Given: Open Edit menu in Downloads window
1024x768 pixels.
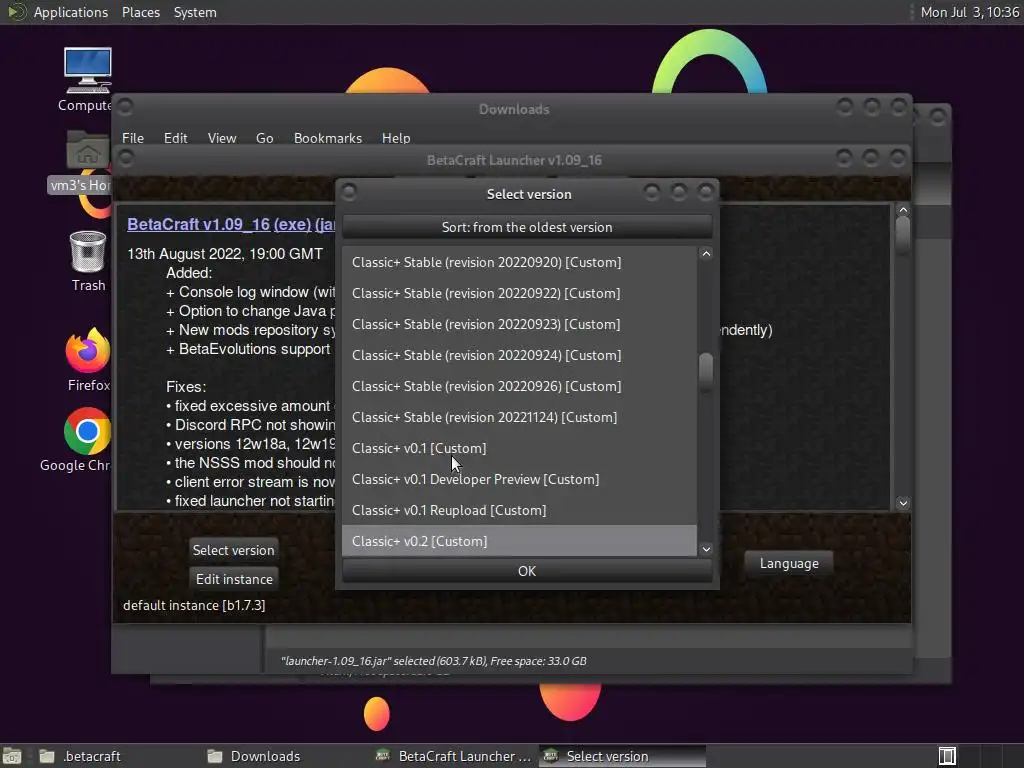Looking at the screenshot, I should click(175, 138).
